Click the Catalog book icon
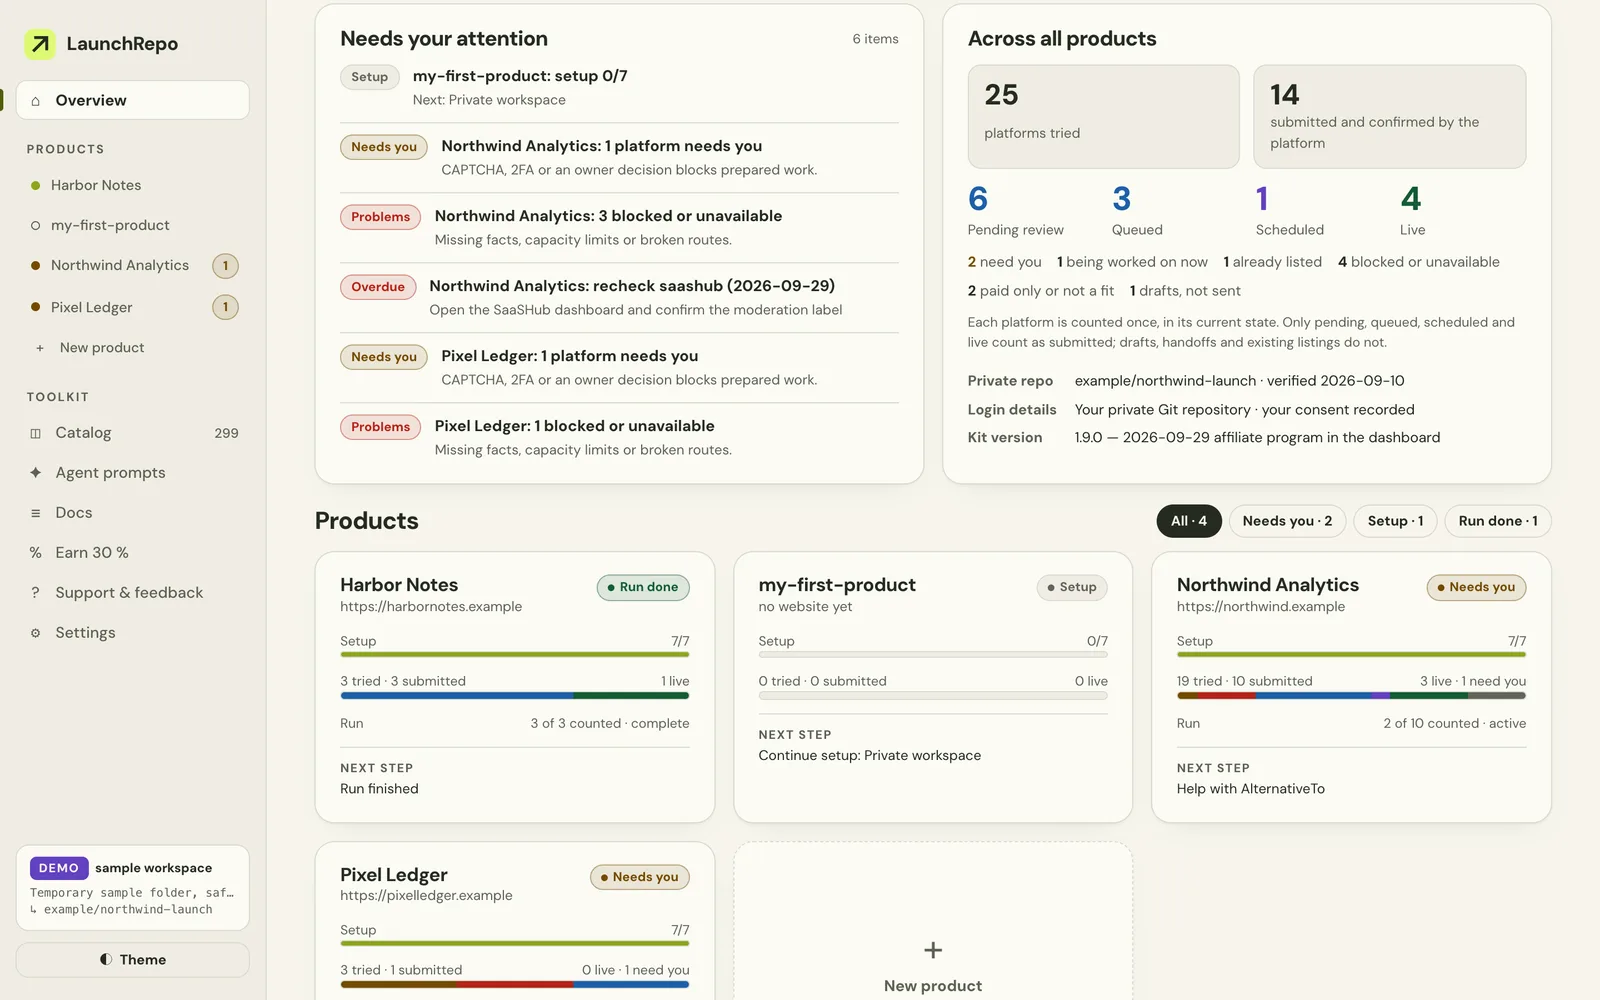 (36, 433)
